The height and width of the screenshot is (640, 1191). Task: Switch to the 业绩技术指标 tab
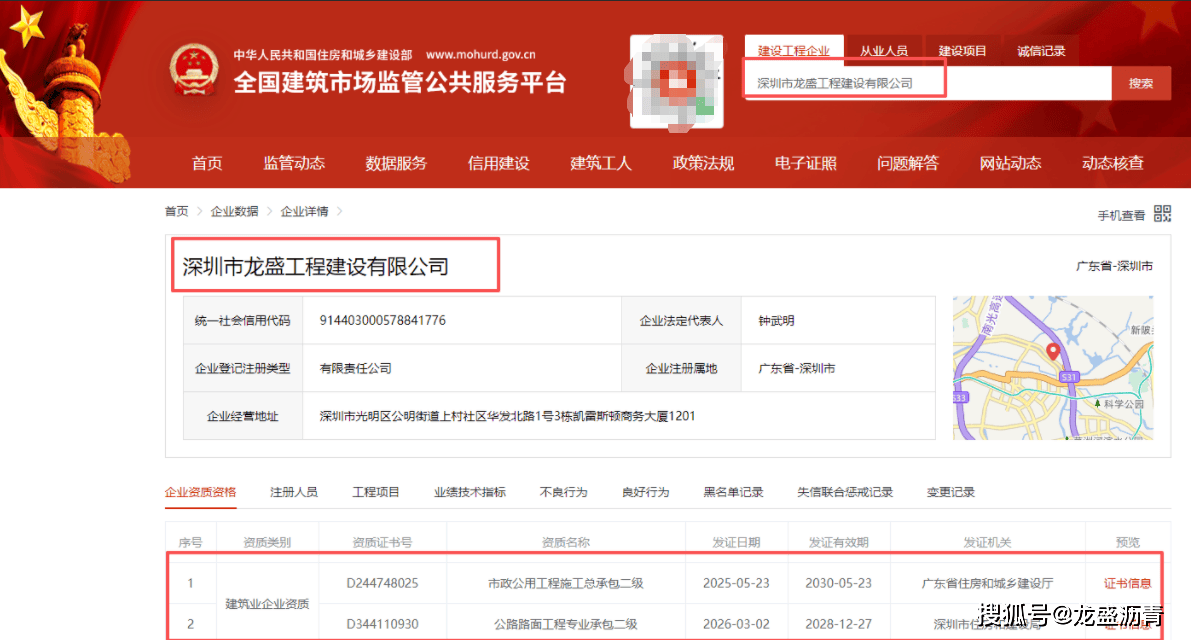(x=469, y=492)
